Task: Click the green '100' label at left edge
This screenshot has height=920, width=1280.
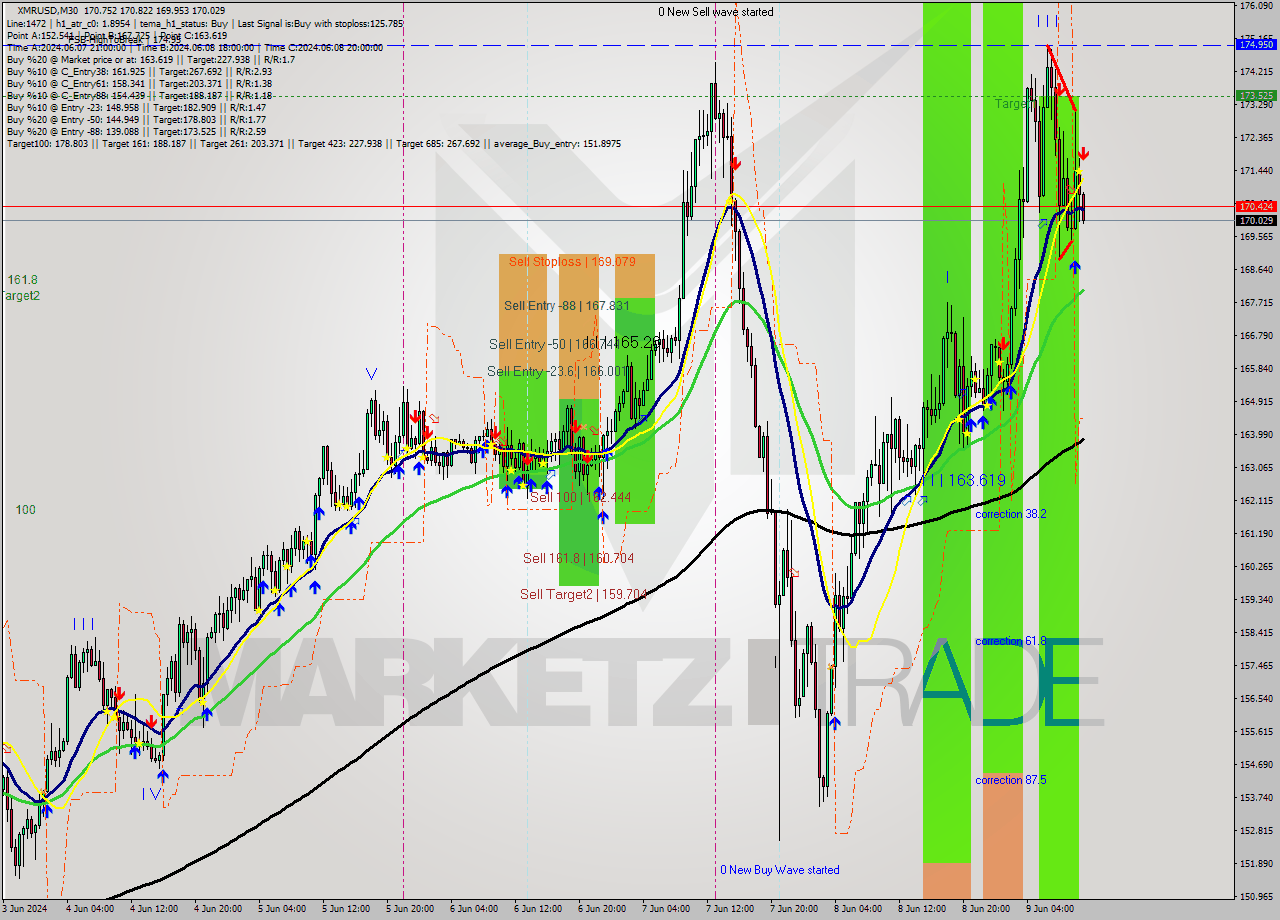Action: coord(26,510)
